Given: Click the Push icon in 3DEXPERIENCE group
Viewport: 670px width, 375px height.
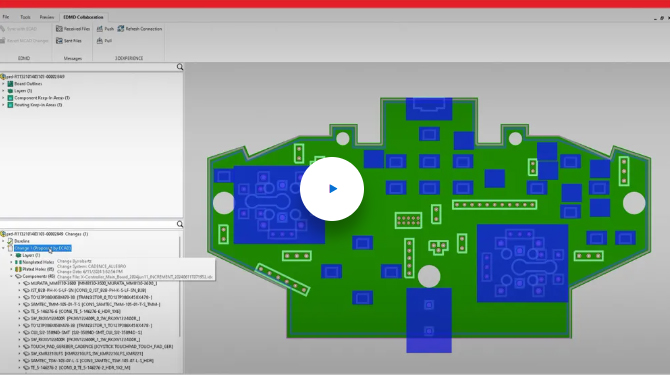Looking at the screenshot, I should 100,29.
